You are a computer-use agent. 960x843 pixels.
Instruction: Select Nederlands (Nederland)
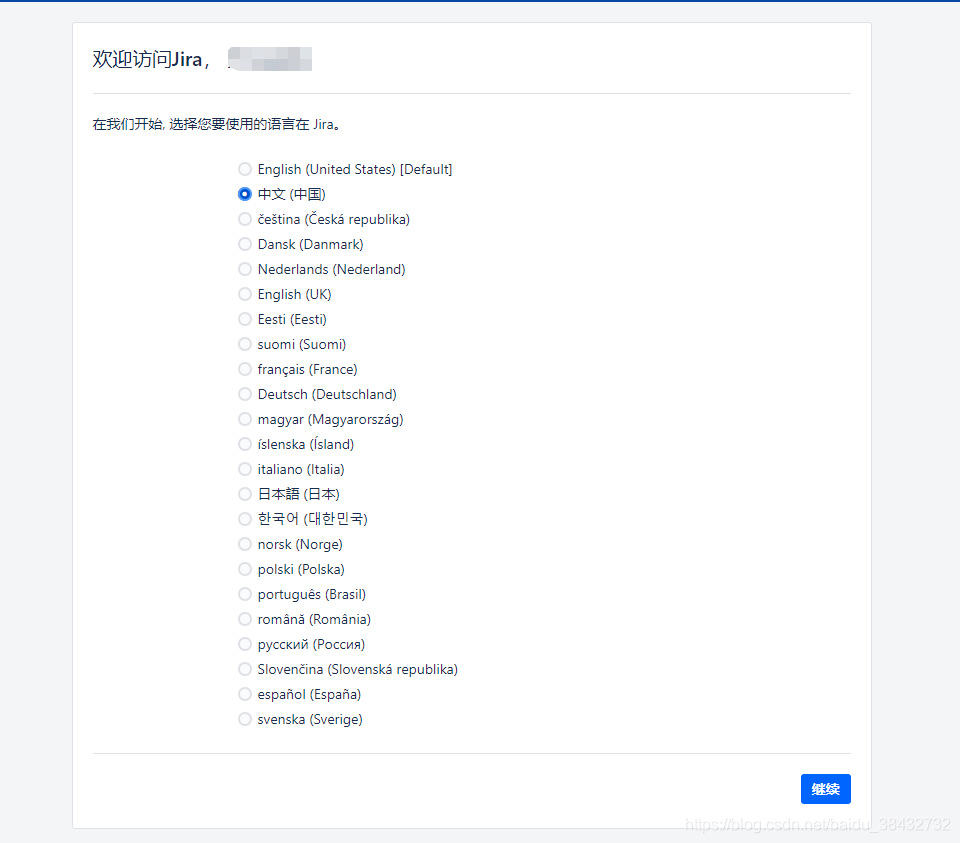click(x=245, y=269)
